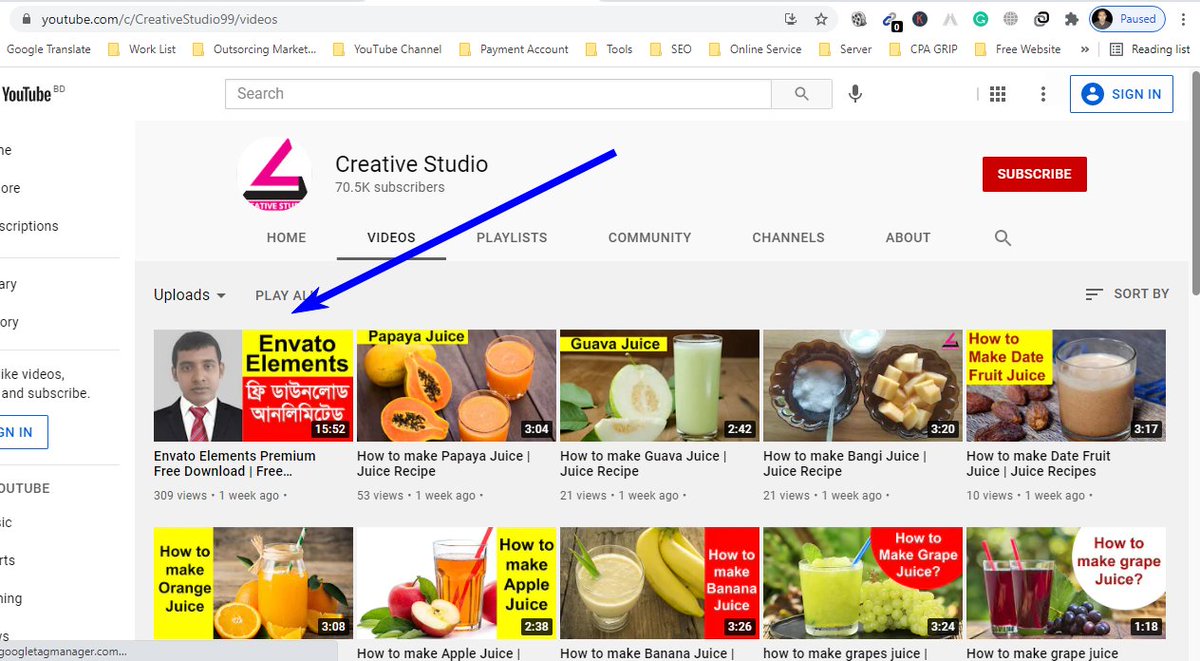Screen dimensions: 1200x661
Task: Click the overlapping rounded squares extension icon
Action: pyautogui.click(x=1041, y=19)
